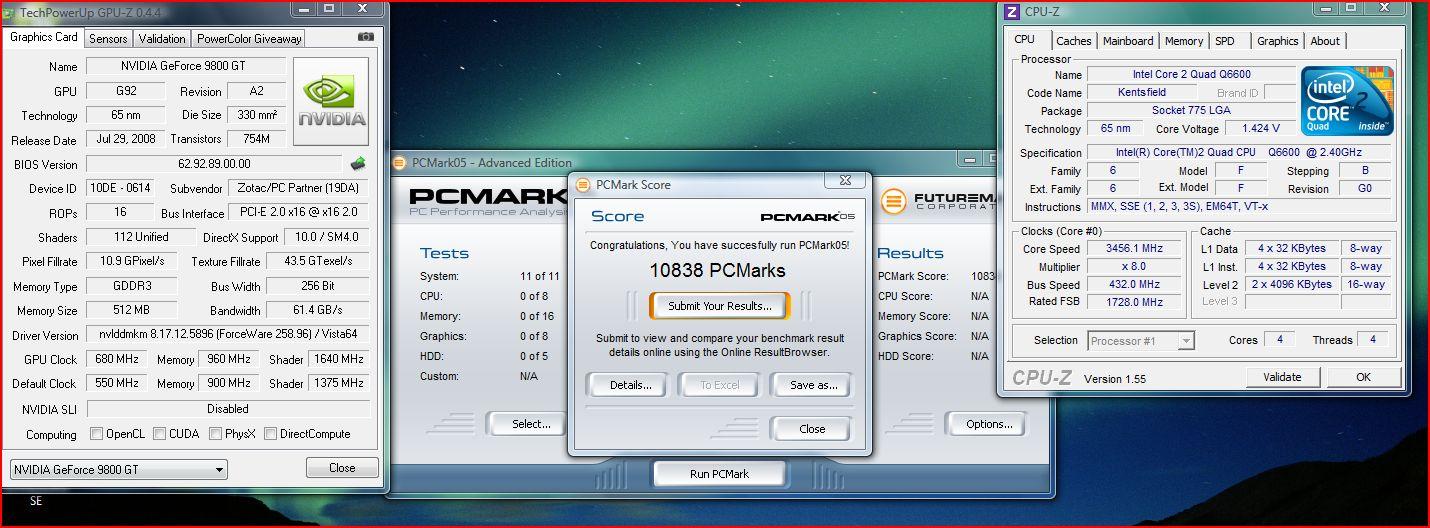Click the OK button in CPU-Z
1430x528 pixels.
coord(1363,377)
